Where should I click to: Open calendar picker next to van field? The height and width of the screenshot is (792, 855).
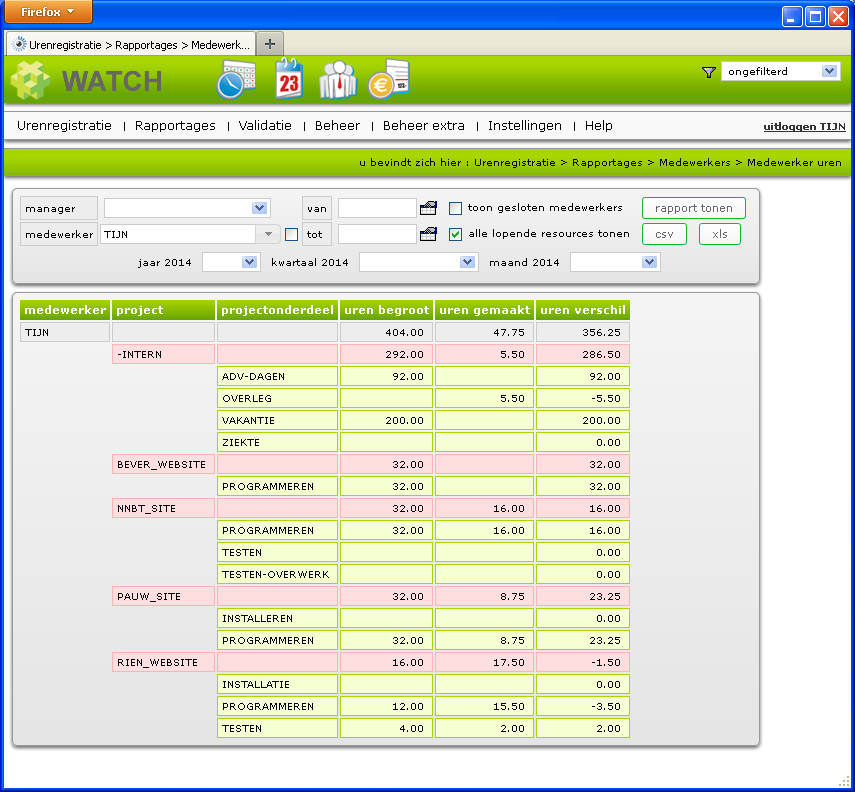(428, 208)
